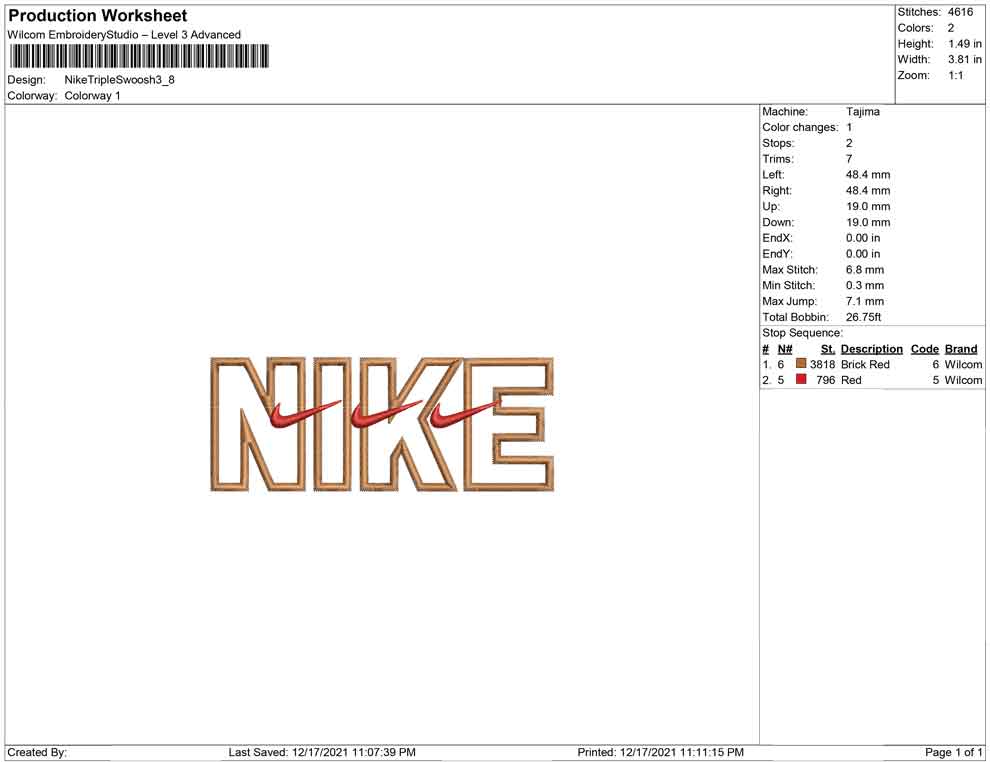
Task: Click the Red color swatch
Action: tap(801, 379)
